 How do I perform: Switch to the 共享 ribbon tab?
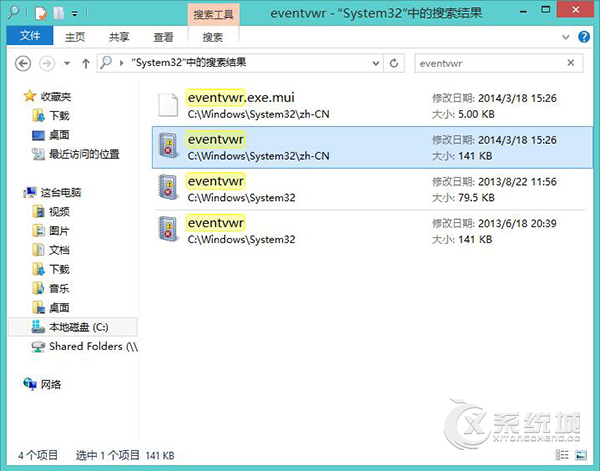pos(119,37)
